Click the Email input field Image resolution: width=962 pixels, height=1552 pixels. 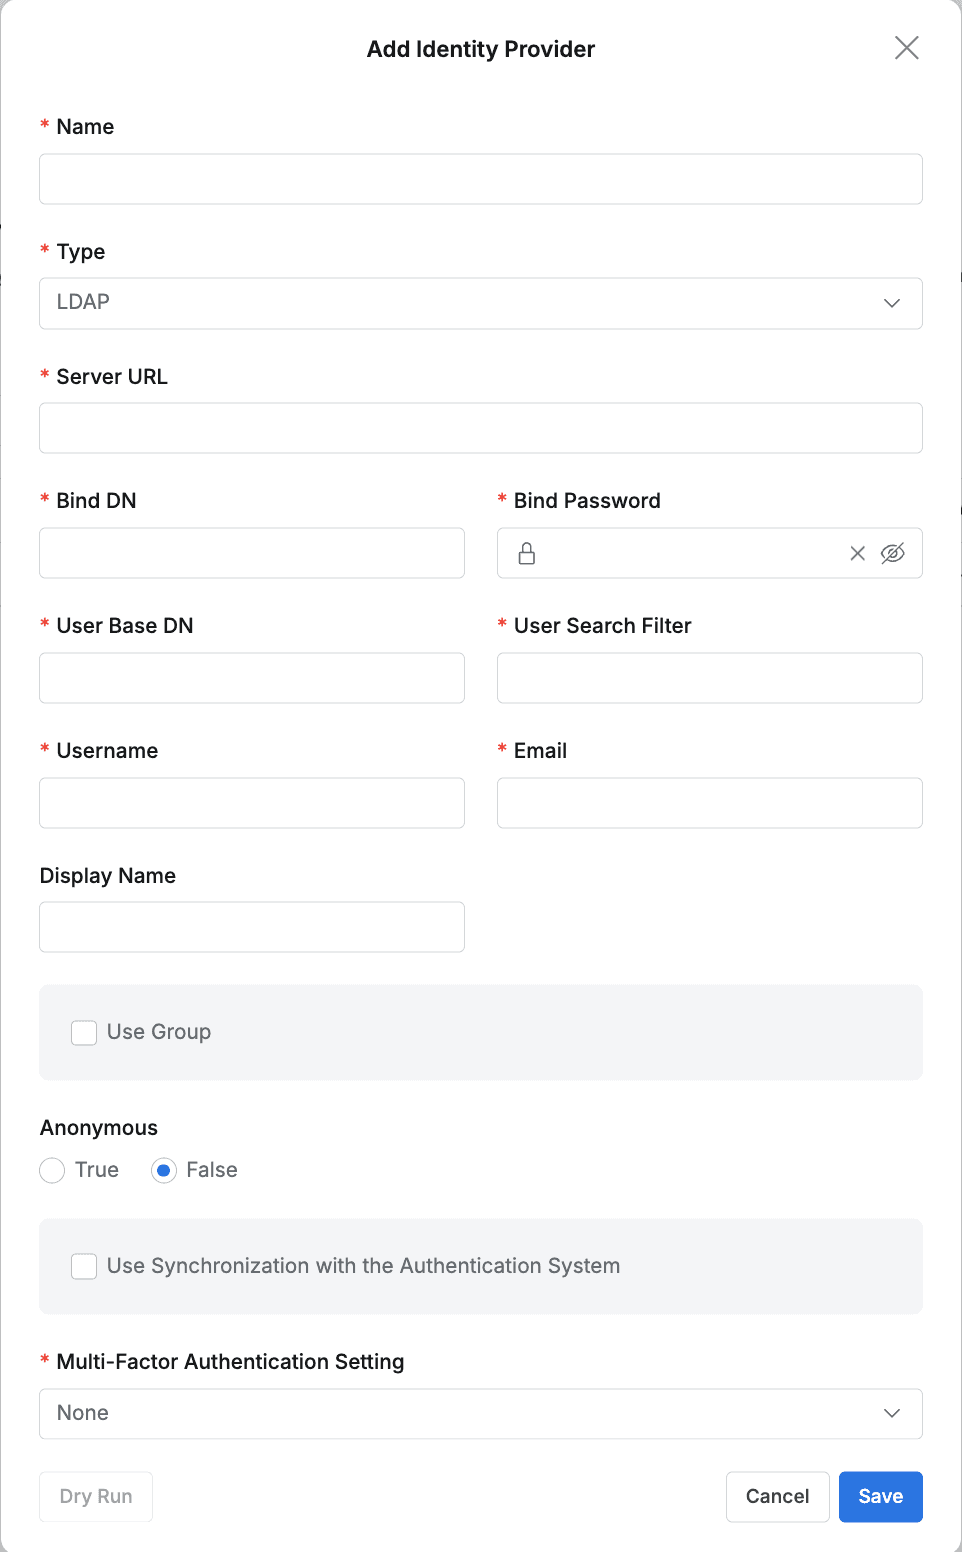709,803
